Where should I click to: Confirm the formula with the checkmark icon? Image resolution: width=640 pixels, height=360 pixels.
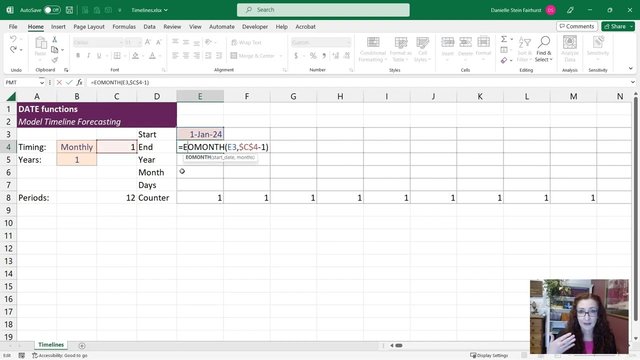pos(69,82)
